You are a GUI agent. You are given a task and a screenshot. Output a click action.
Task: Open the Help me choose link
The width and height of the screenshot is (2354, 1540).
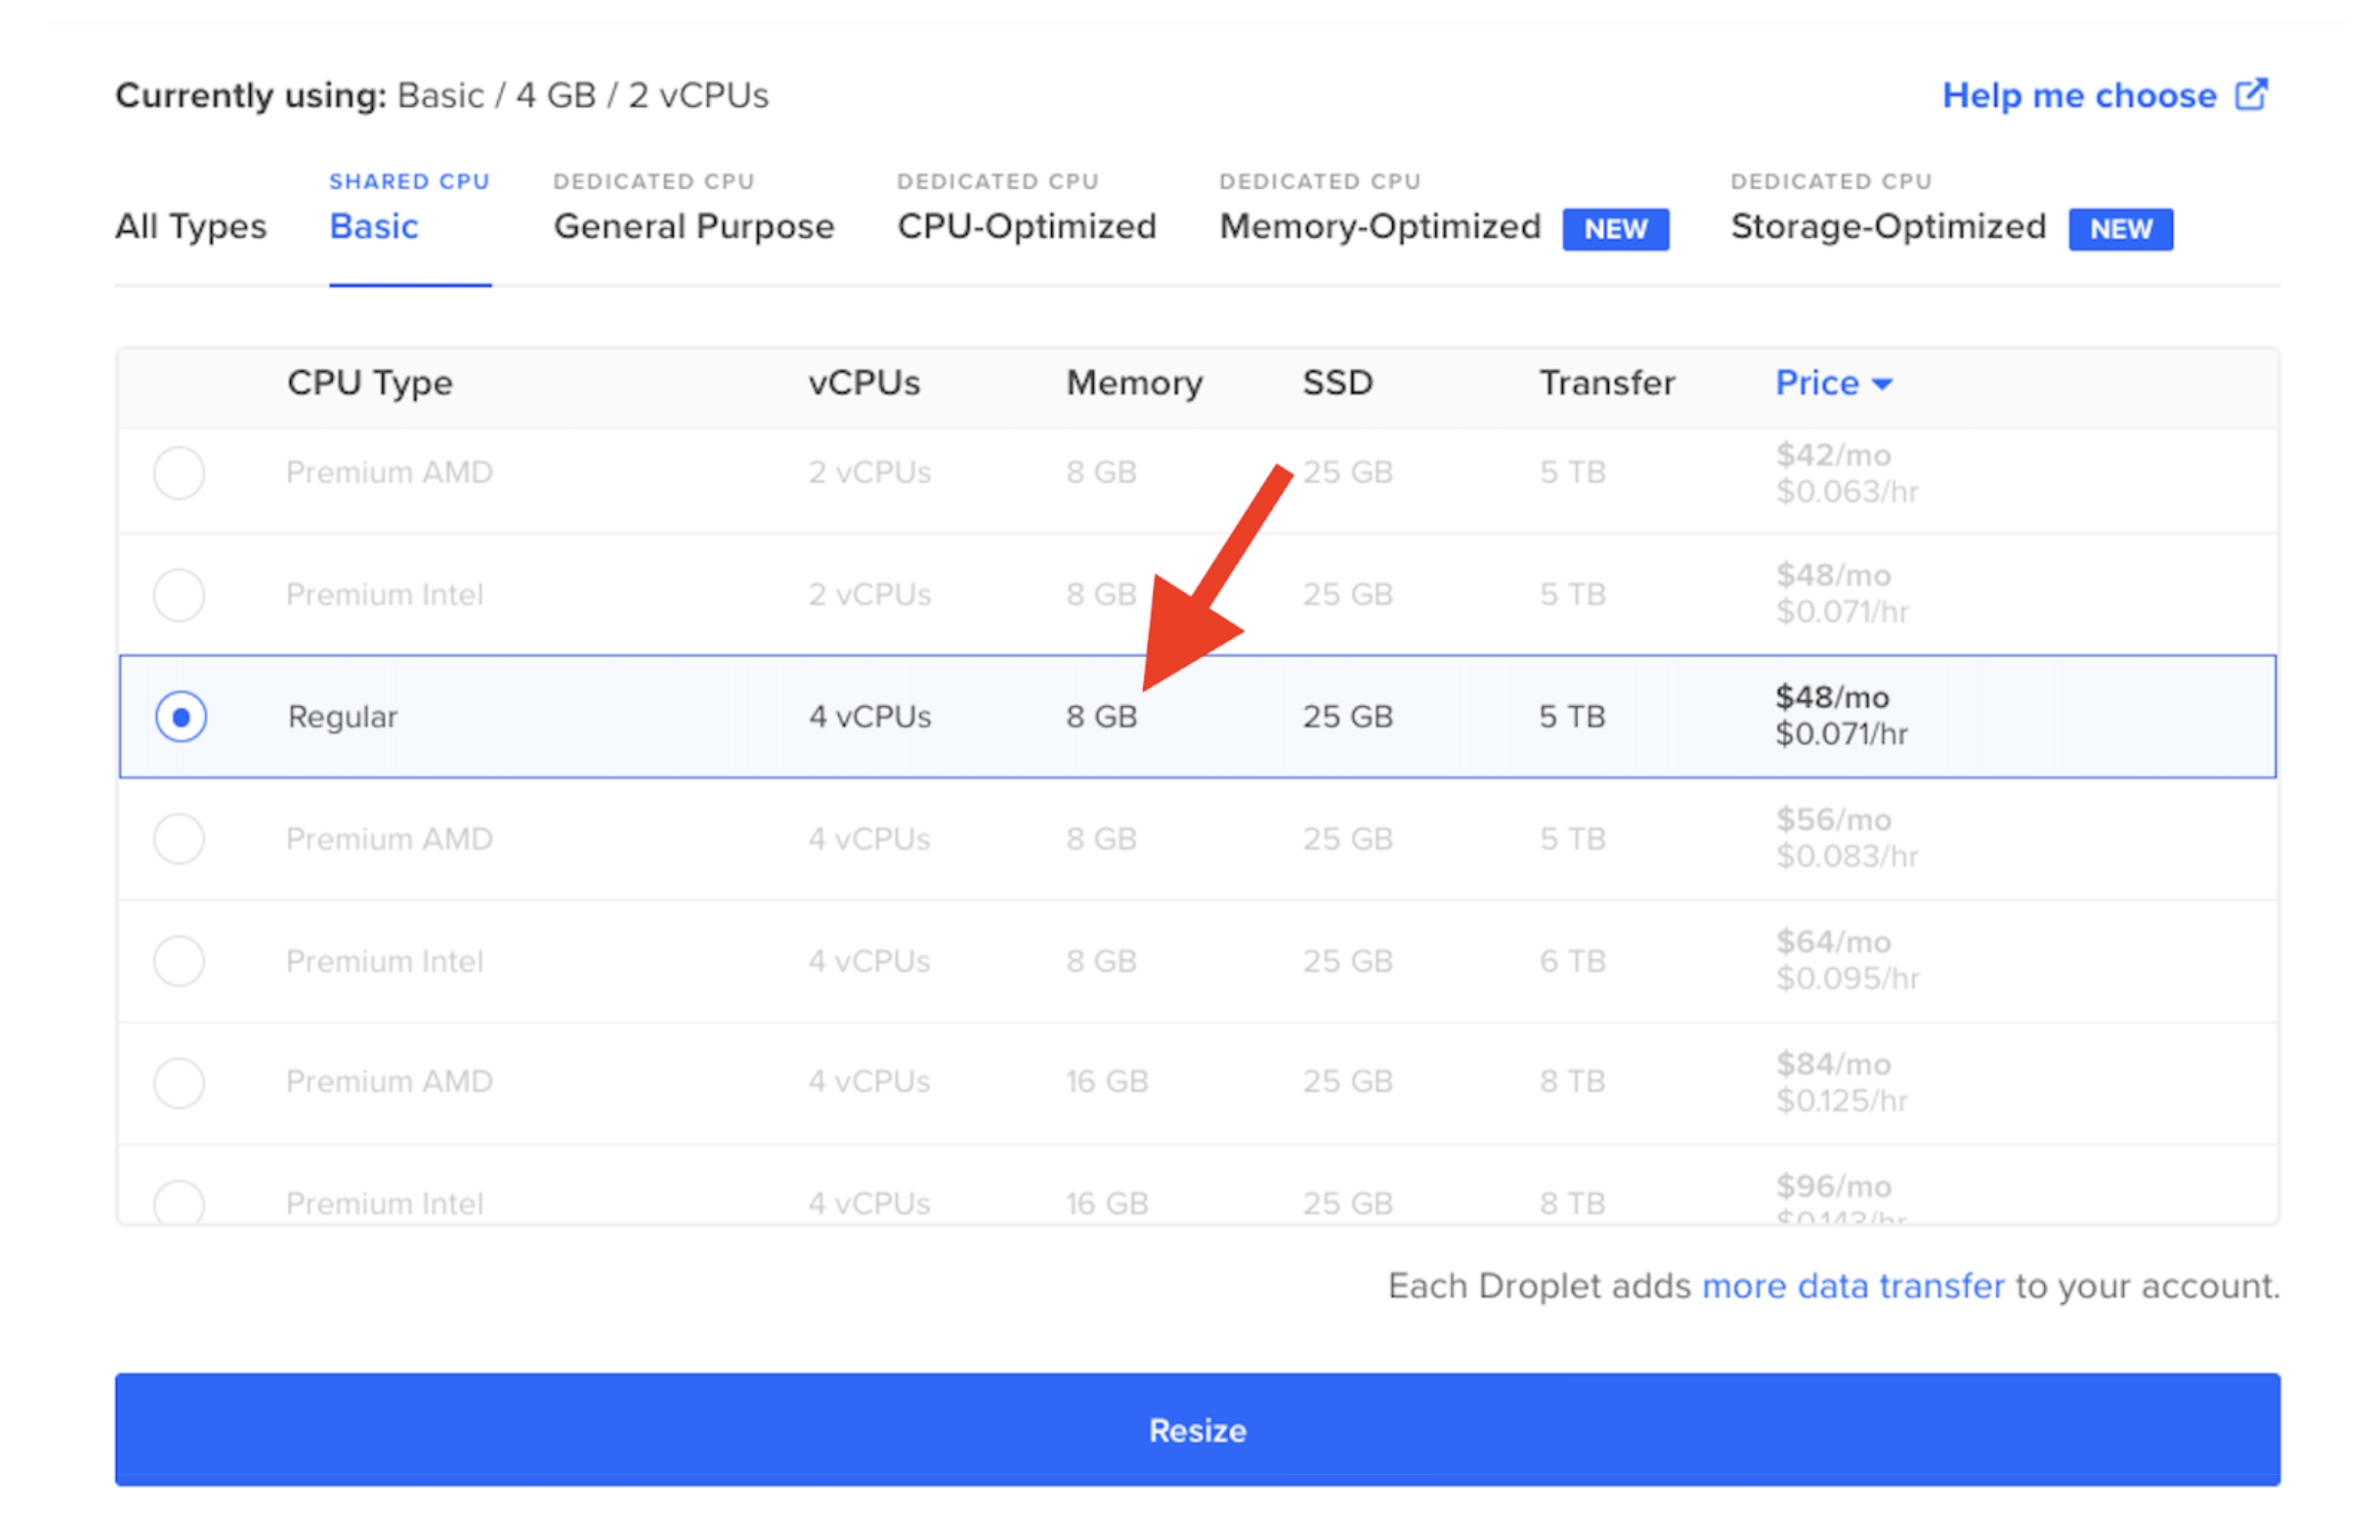coord(2078,95)
